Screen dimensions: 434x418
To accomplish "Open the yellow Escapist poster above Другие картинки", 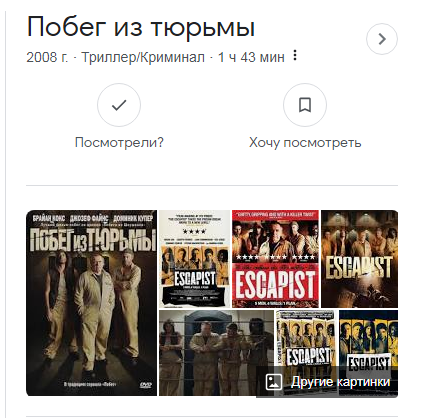I will 368,338.
